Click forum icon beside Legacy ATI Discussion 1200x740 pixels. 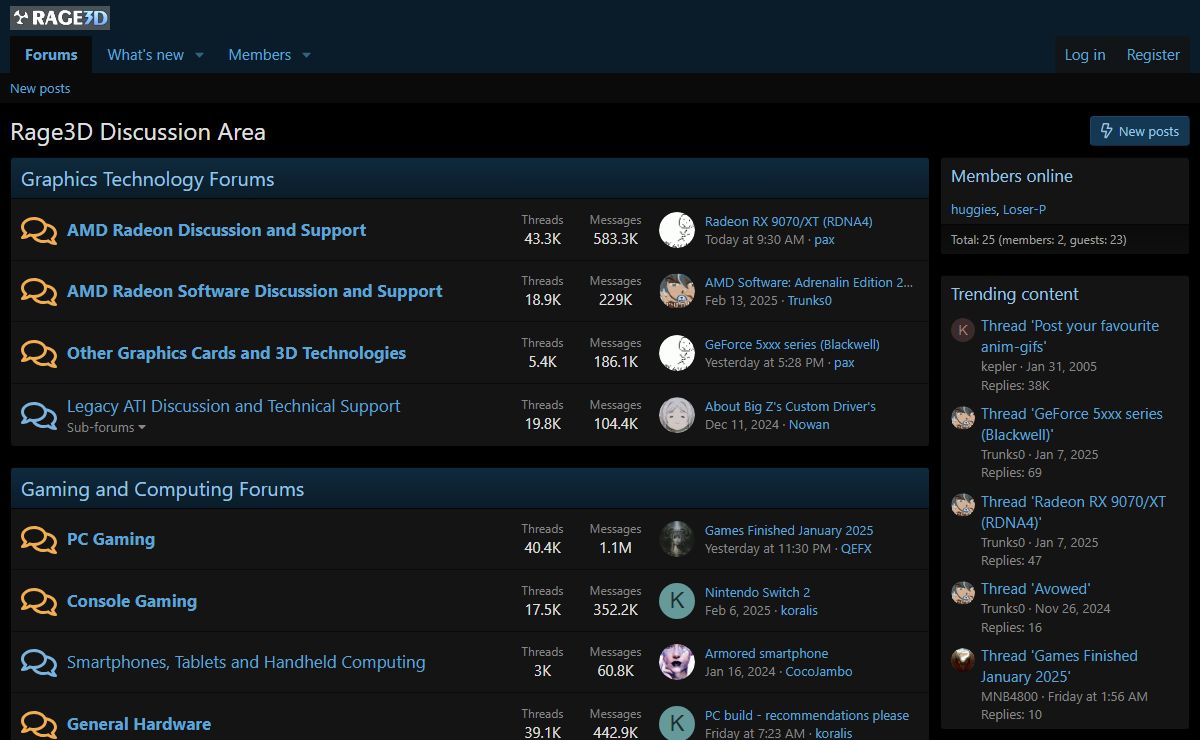pos(39,415)
